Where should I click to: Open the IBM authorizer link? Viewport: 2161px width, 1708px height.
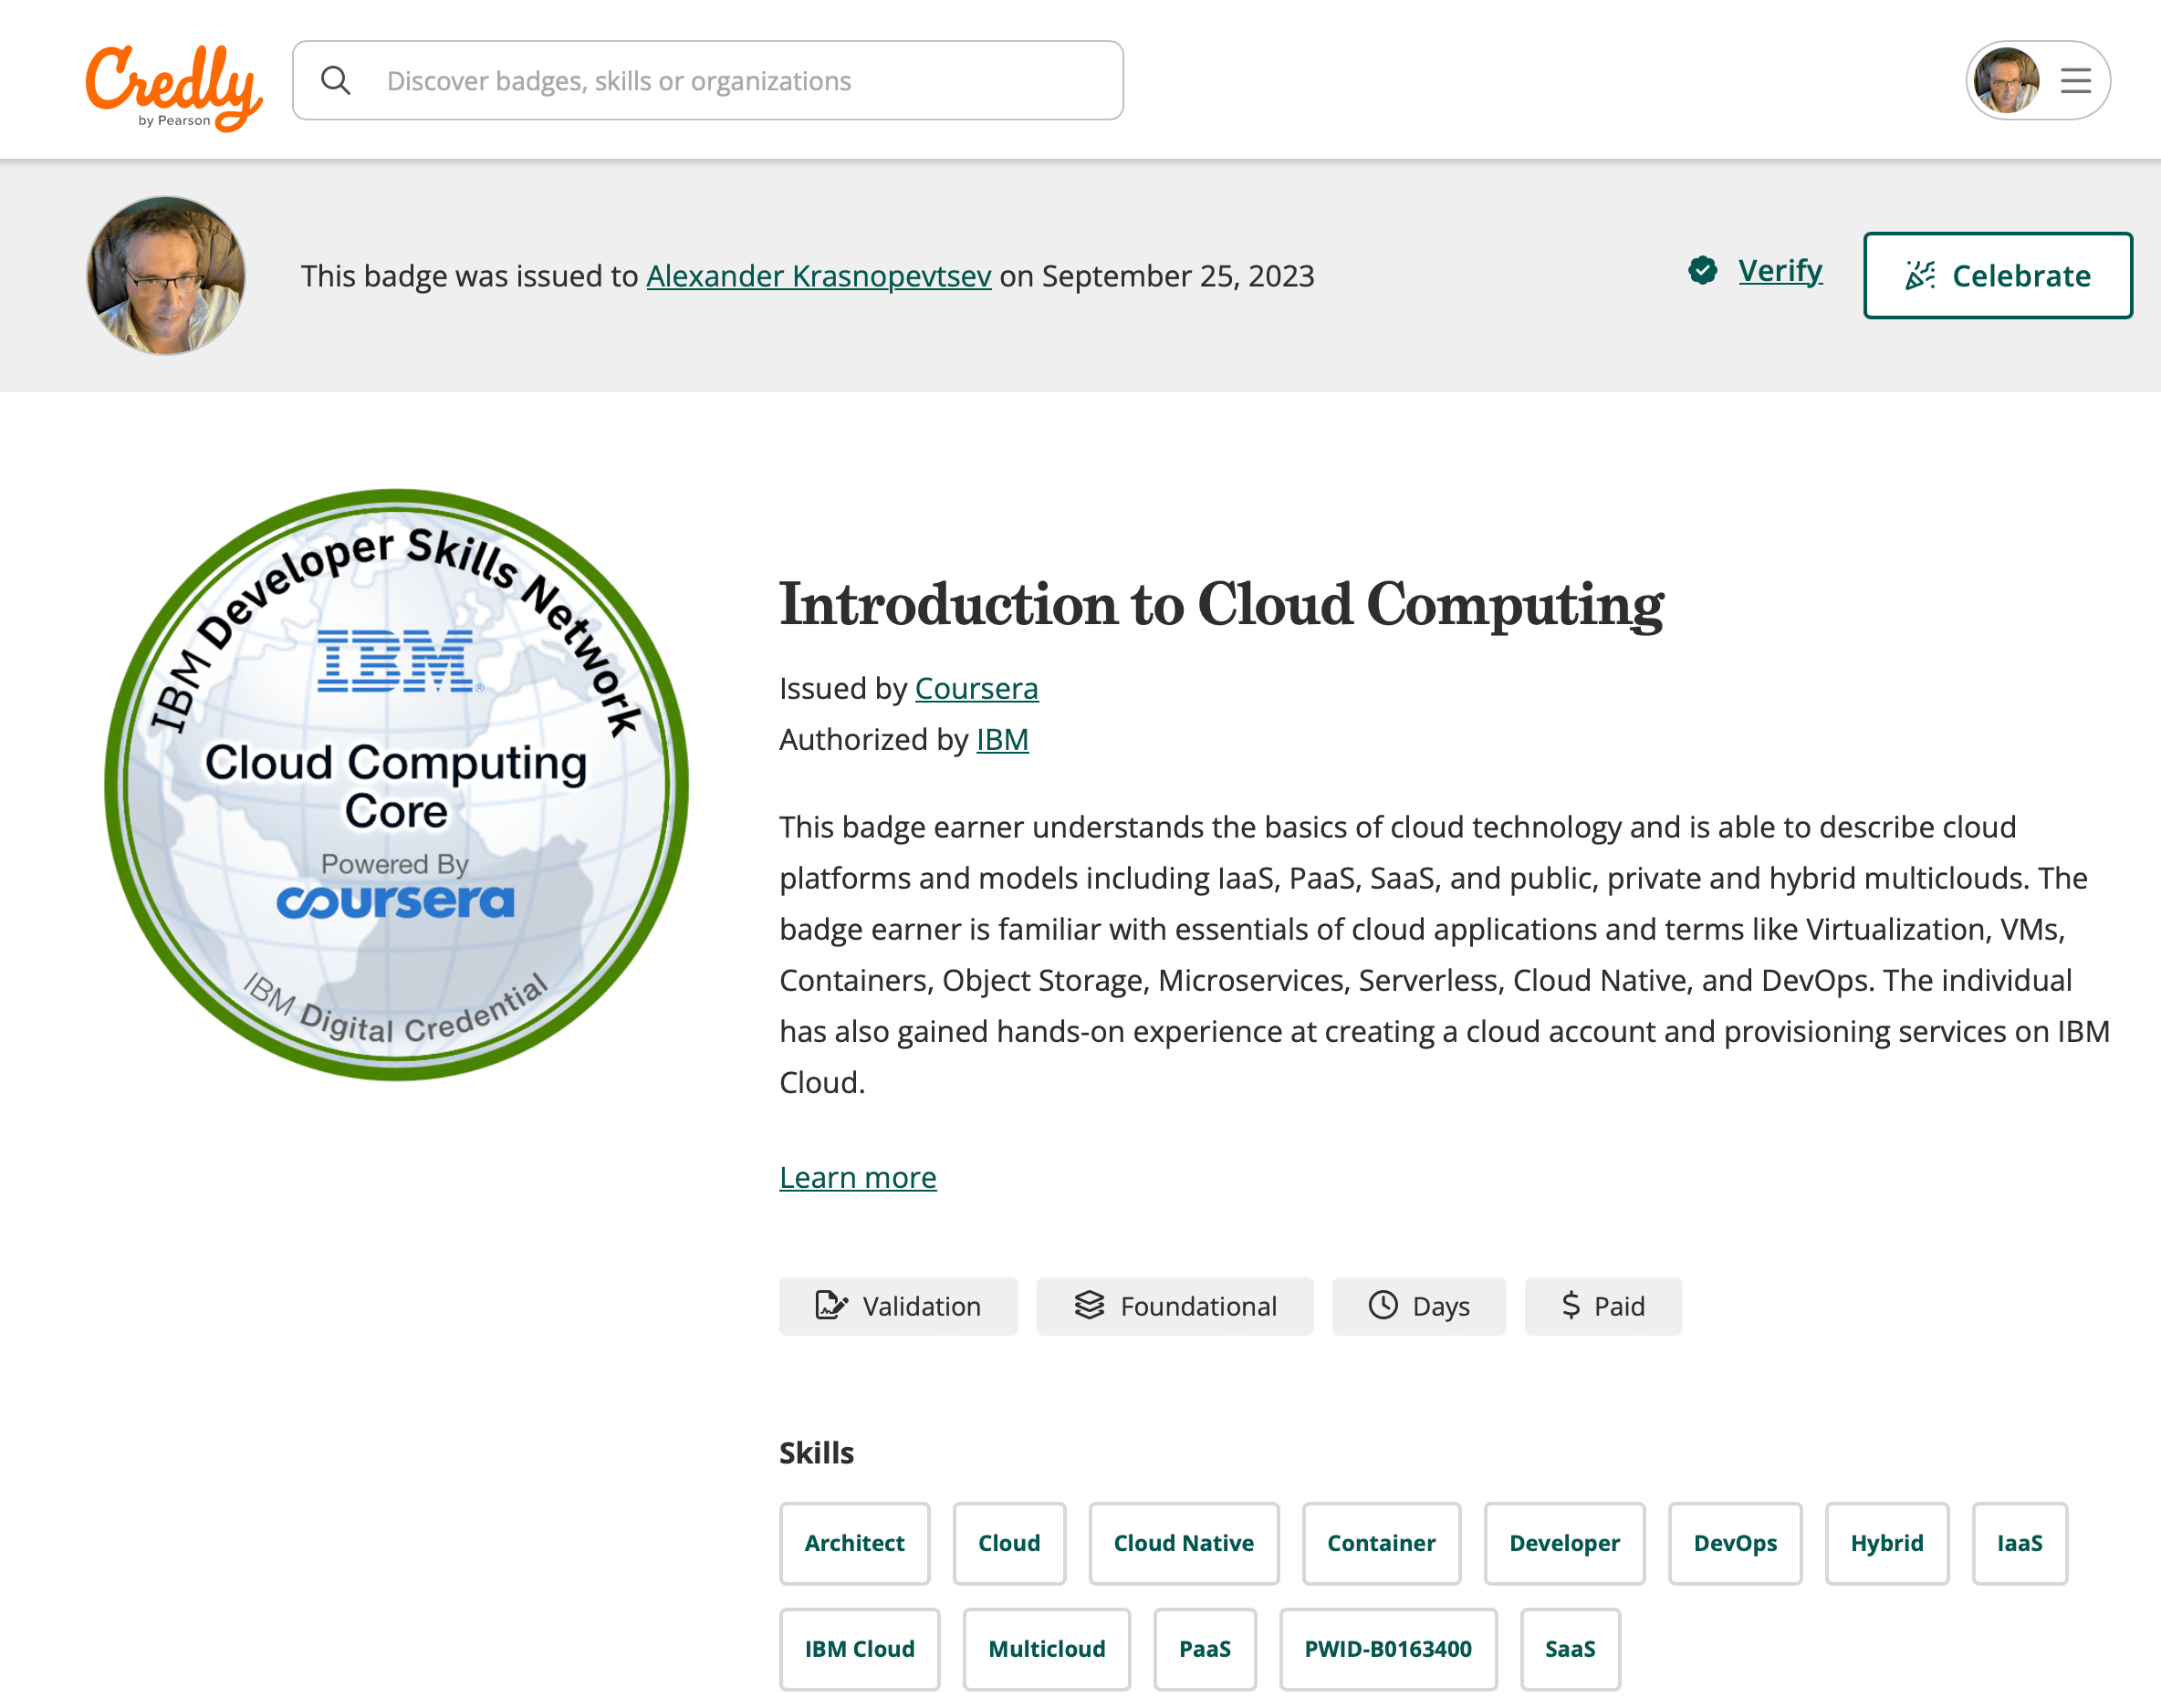tap(1002, 740)
